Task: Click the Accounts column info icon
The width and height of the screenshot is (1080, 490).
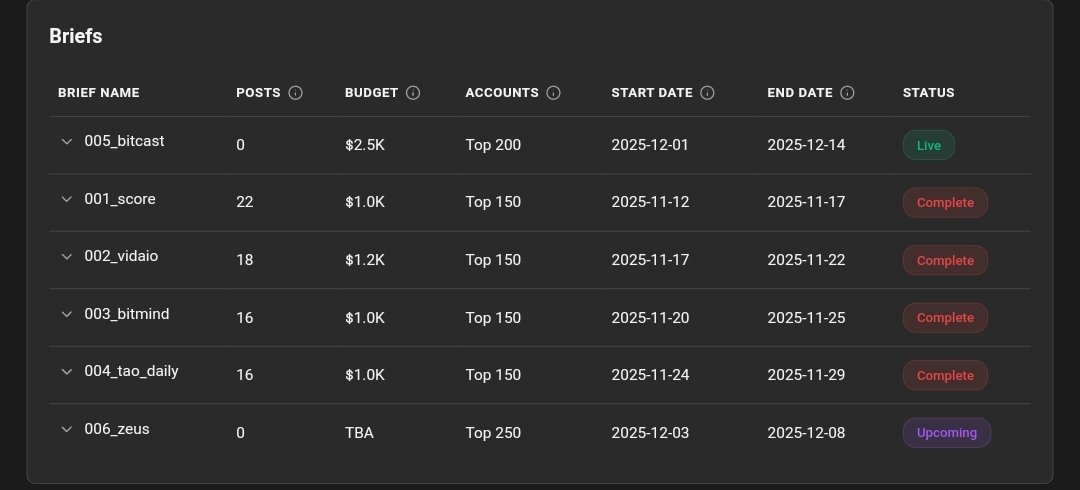Action: (553, 93)
